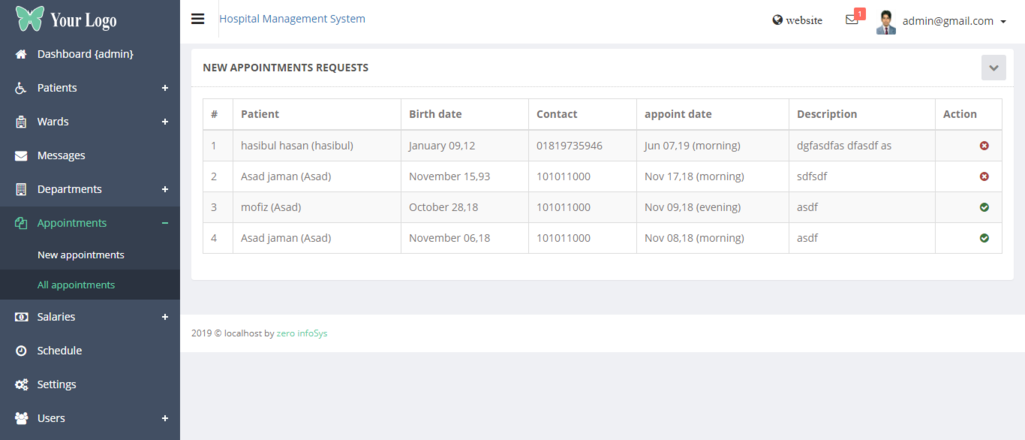Click red X icon for row 2
The height and width of the screenshot is (440, 1025).
click(x=984, y=177)
